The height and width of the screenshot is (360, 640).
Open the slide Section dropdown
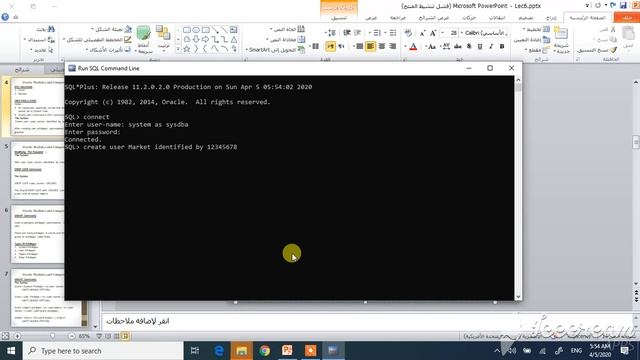coord(538,50)
